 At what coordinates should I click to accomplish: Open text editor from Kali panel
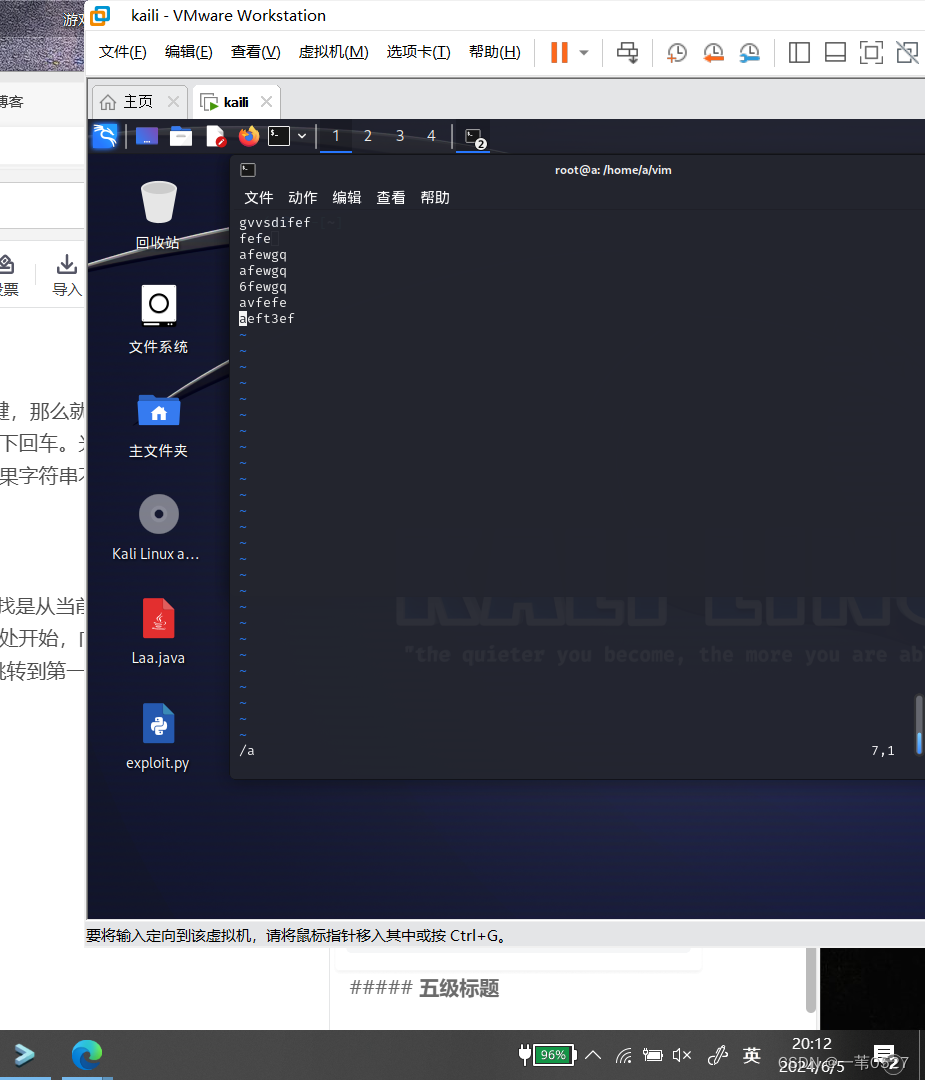point(216,136)
